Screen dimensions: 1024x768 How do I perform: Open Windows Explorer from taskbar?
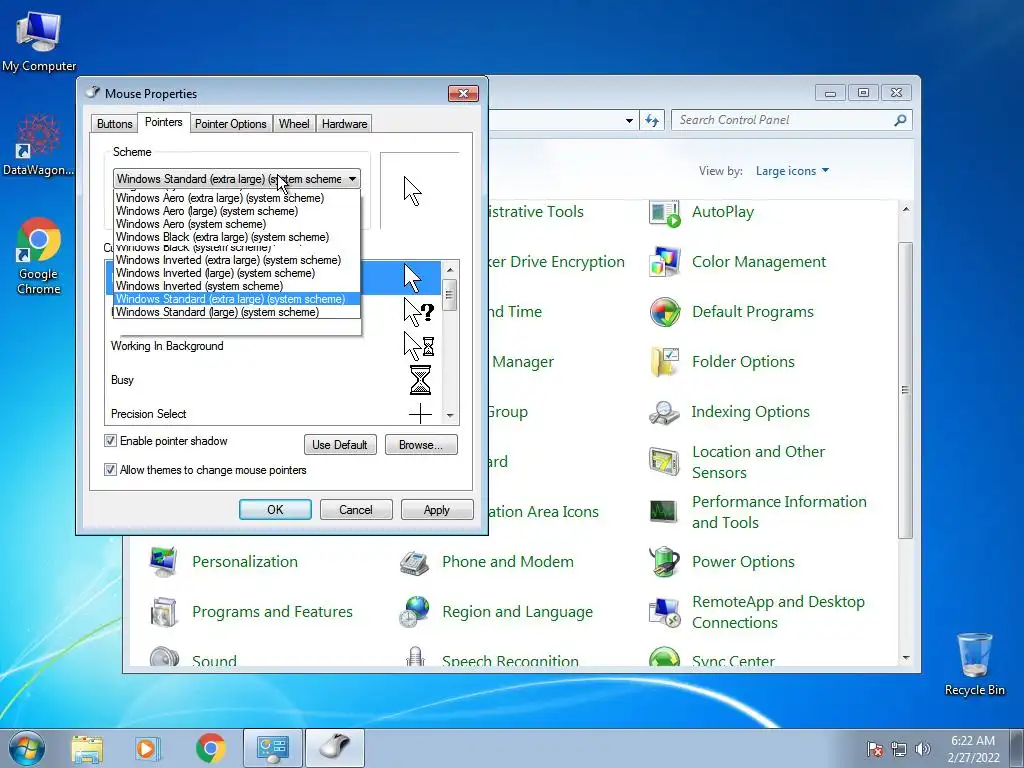pyautogui.click(x=87, y=748)
